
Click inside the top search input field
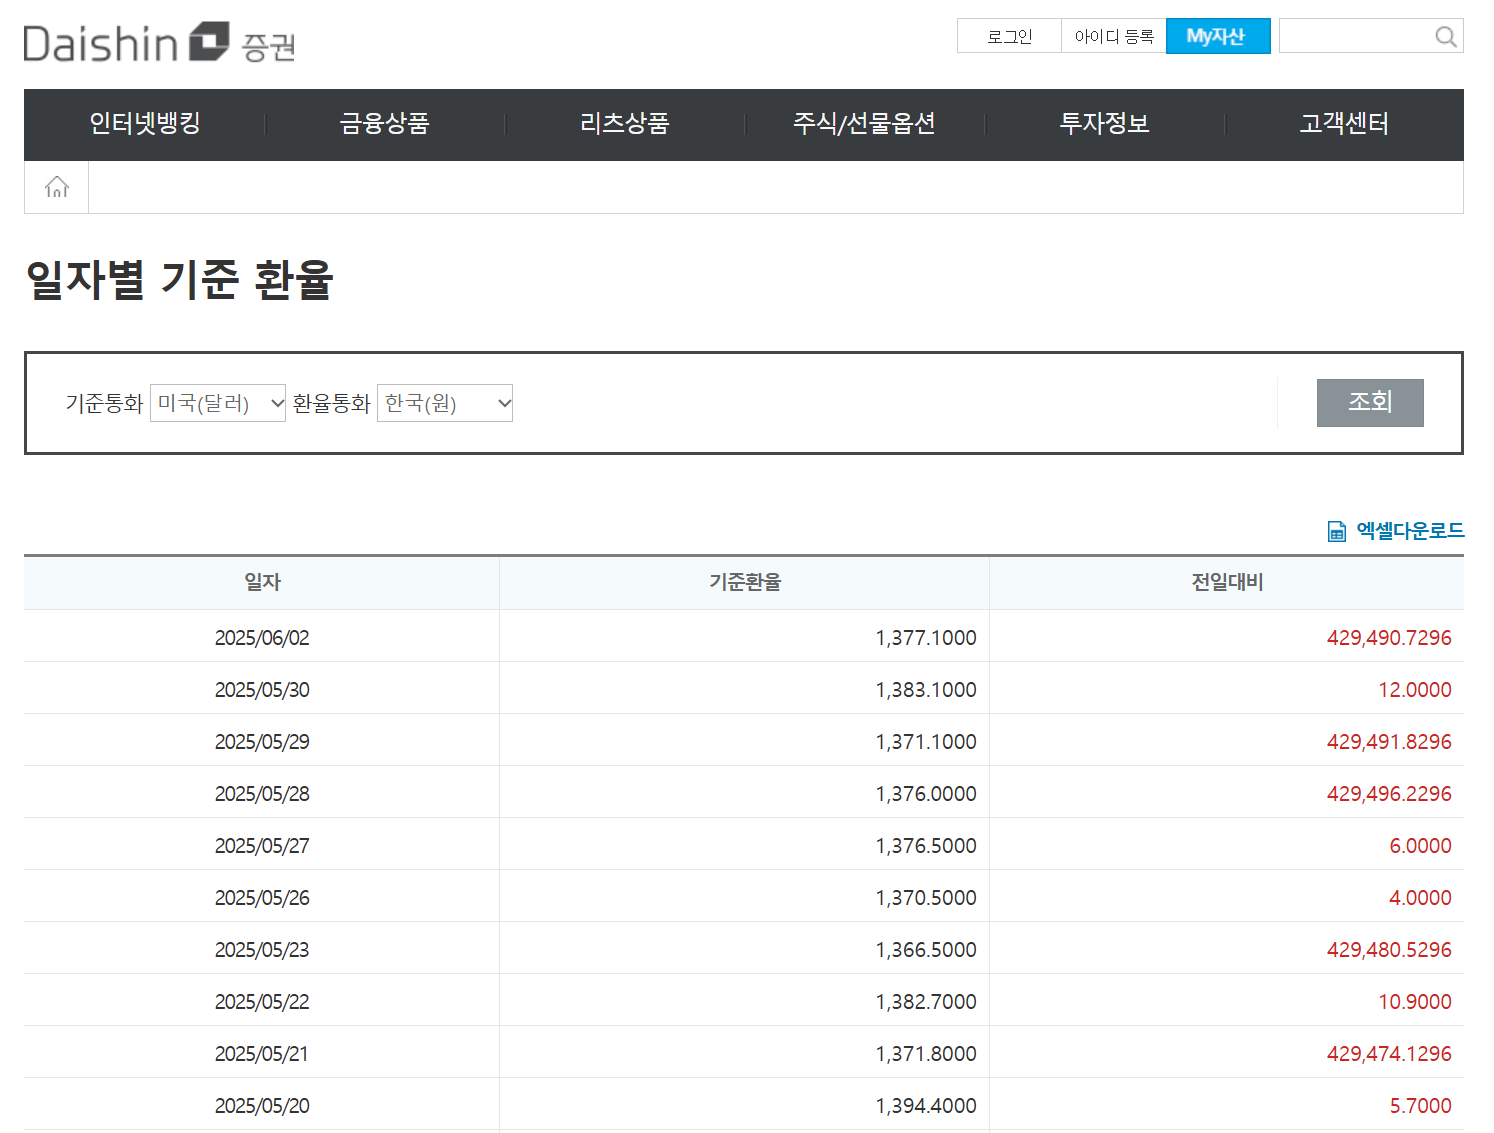coord(1360,36)
